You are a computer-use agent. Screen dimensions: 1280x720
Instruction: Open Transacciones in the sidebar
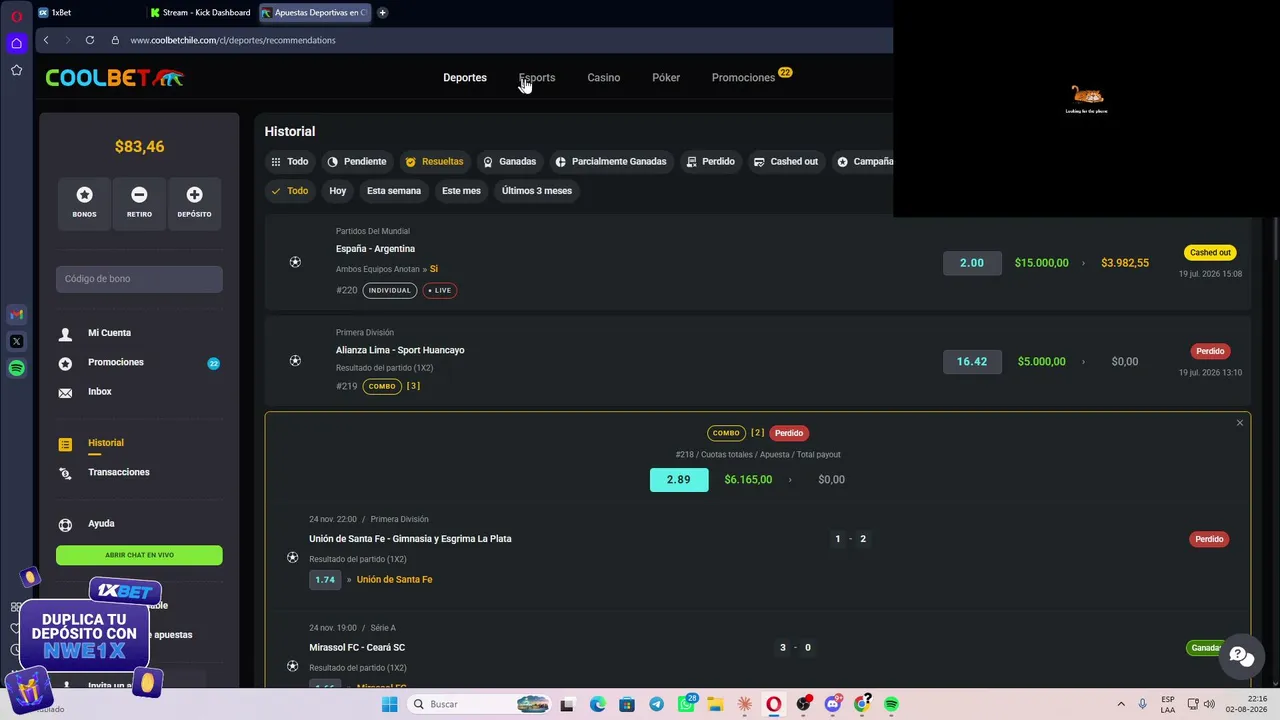[x=119, y=472]
